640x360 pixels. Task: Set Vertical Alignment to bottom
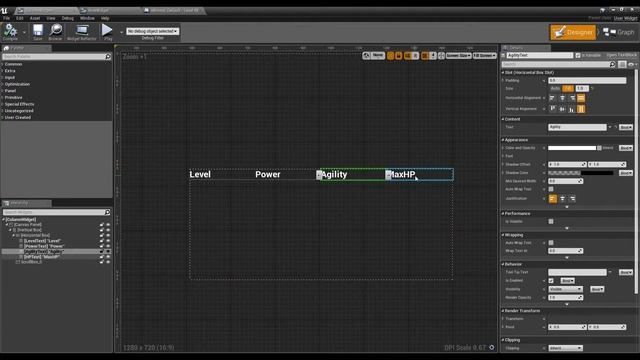(x=572, y=109)
